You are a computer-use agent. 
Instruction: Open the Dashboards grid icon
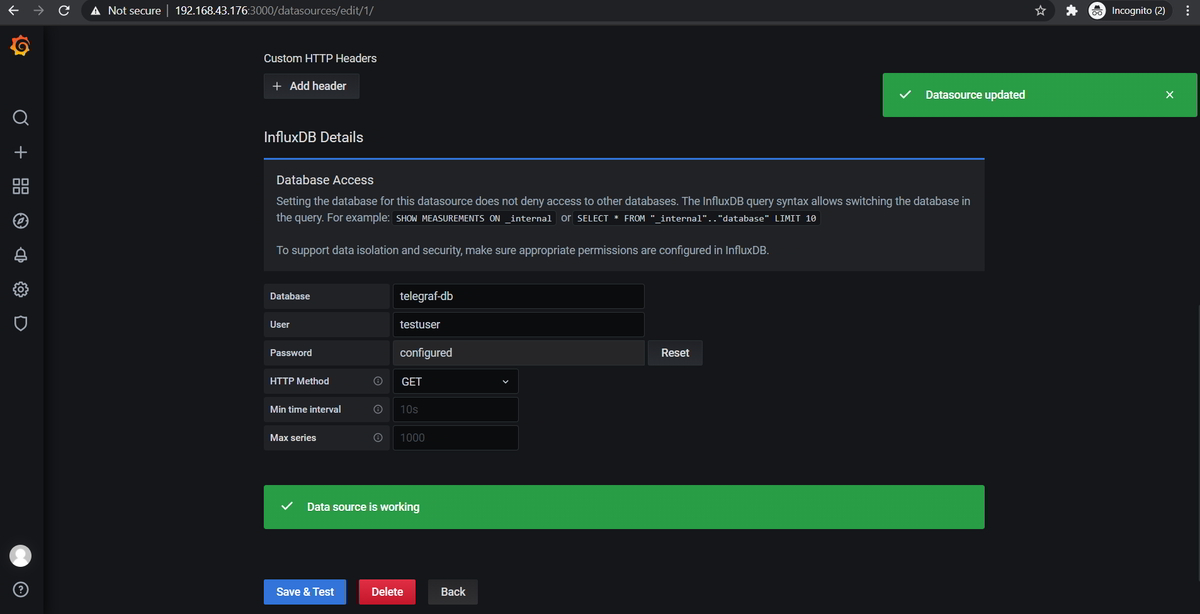coord(20,187)
